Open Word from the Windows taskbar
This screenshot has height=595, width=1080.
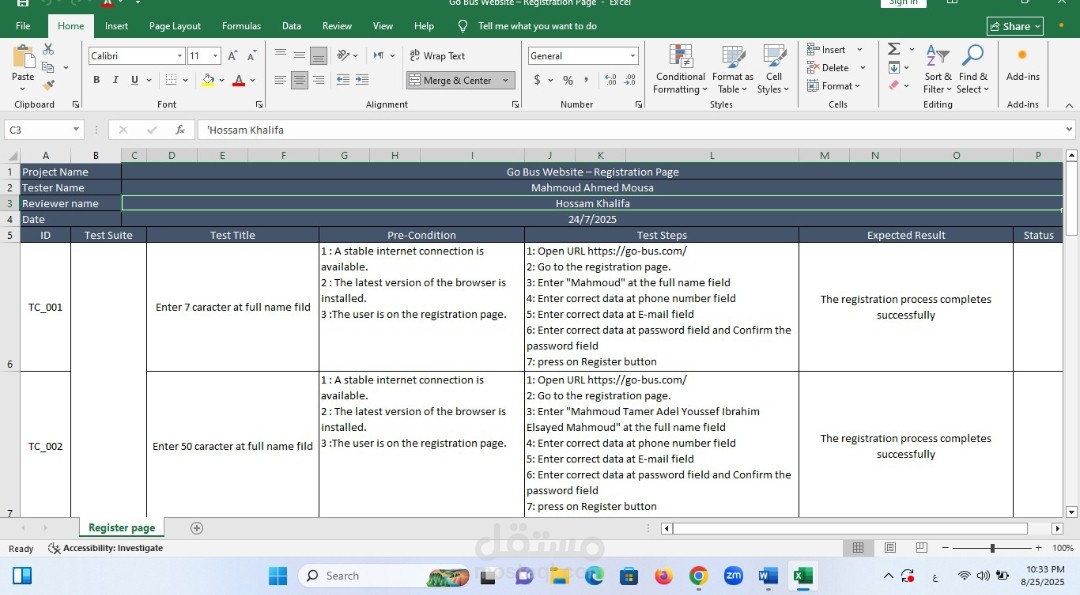(768, 575)
